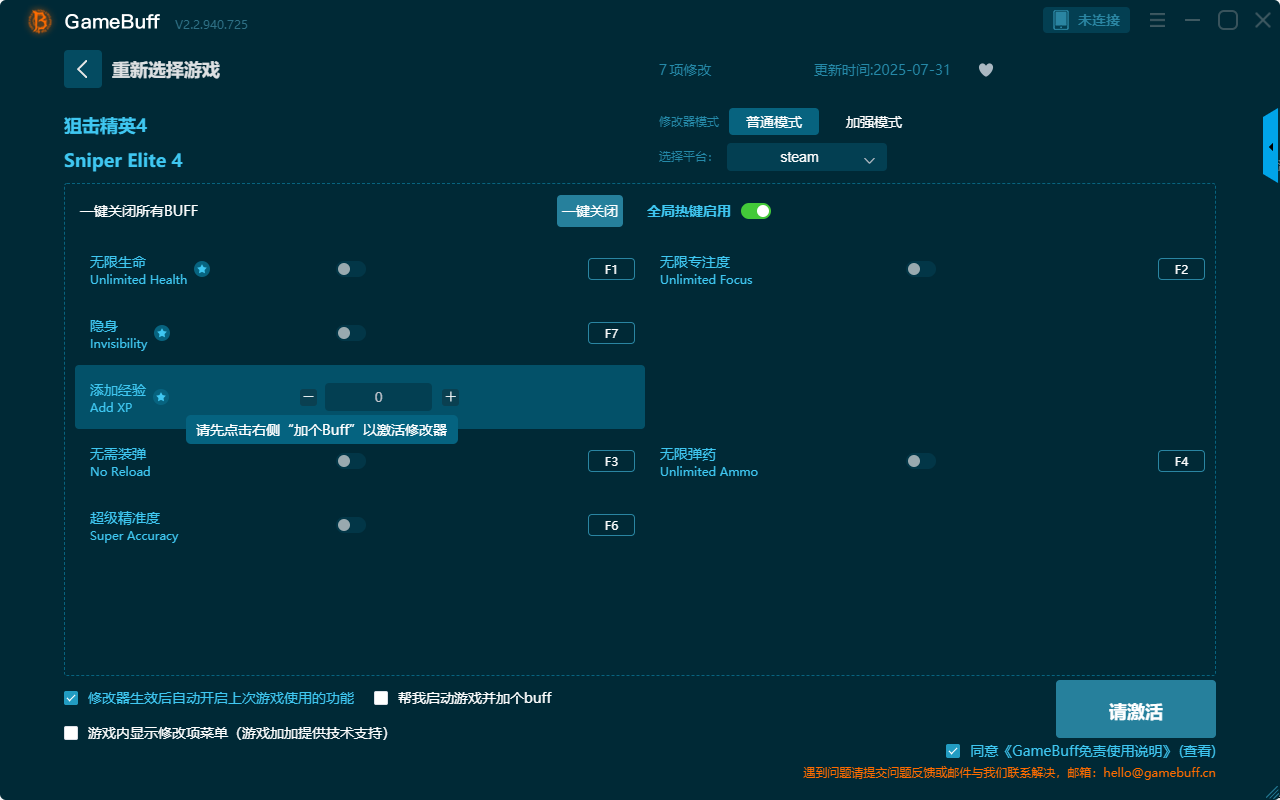
Task: Click the 一键关闭 button
Action: pyautogui.click(x=590, y=211)
